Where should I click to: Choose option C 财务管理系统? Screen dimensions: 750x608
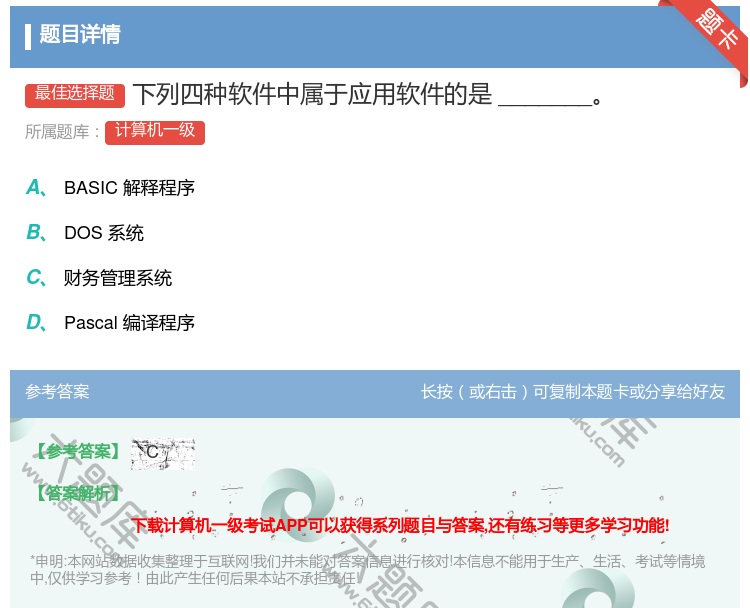[x=99, y=278]
